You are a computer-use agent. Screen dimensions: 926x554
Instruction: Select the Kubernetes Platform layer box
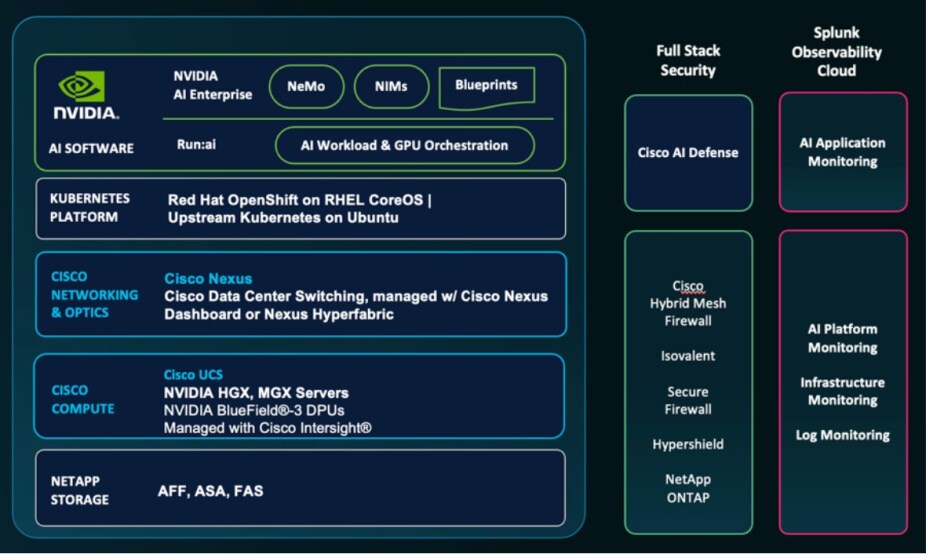click(x=300, y=209)
